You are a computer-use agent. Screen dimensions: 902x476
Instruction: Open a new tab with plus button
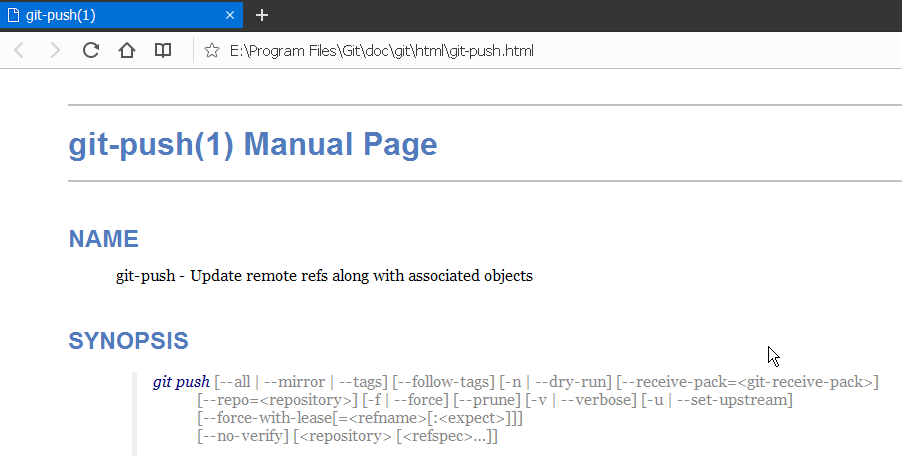click(262, 15)
